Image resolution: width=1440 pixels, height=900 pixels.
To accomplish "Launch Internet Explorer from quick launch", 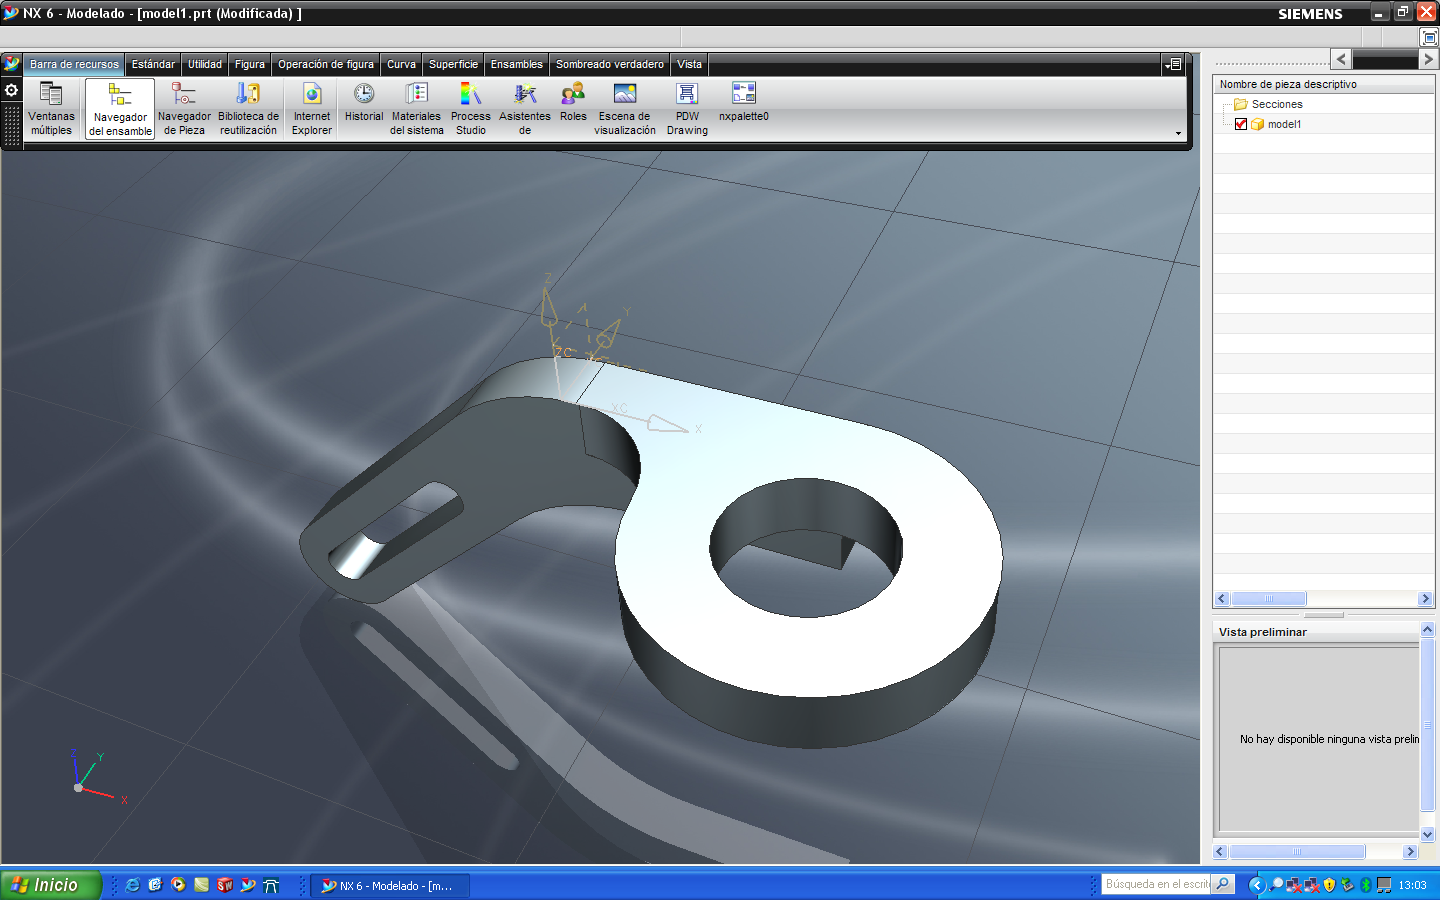I will [x=132, y=885].
